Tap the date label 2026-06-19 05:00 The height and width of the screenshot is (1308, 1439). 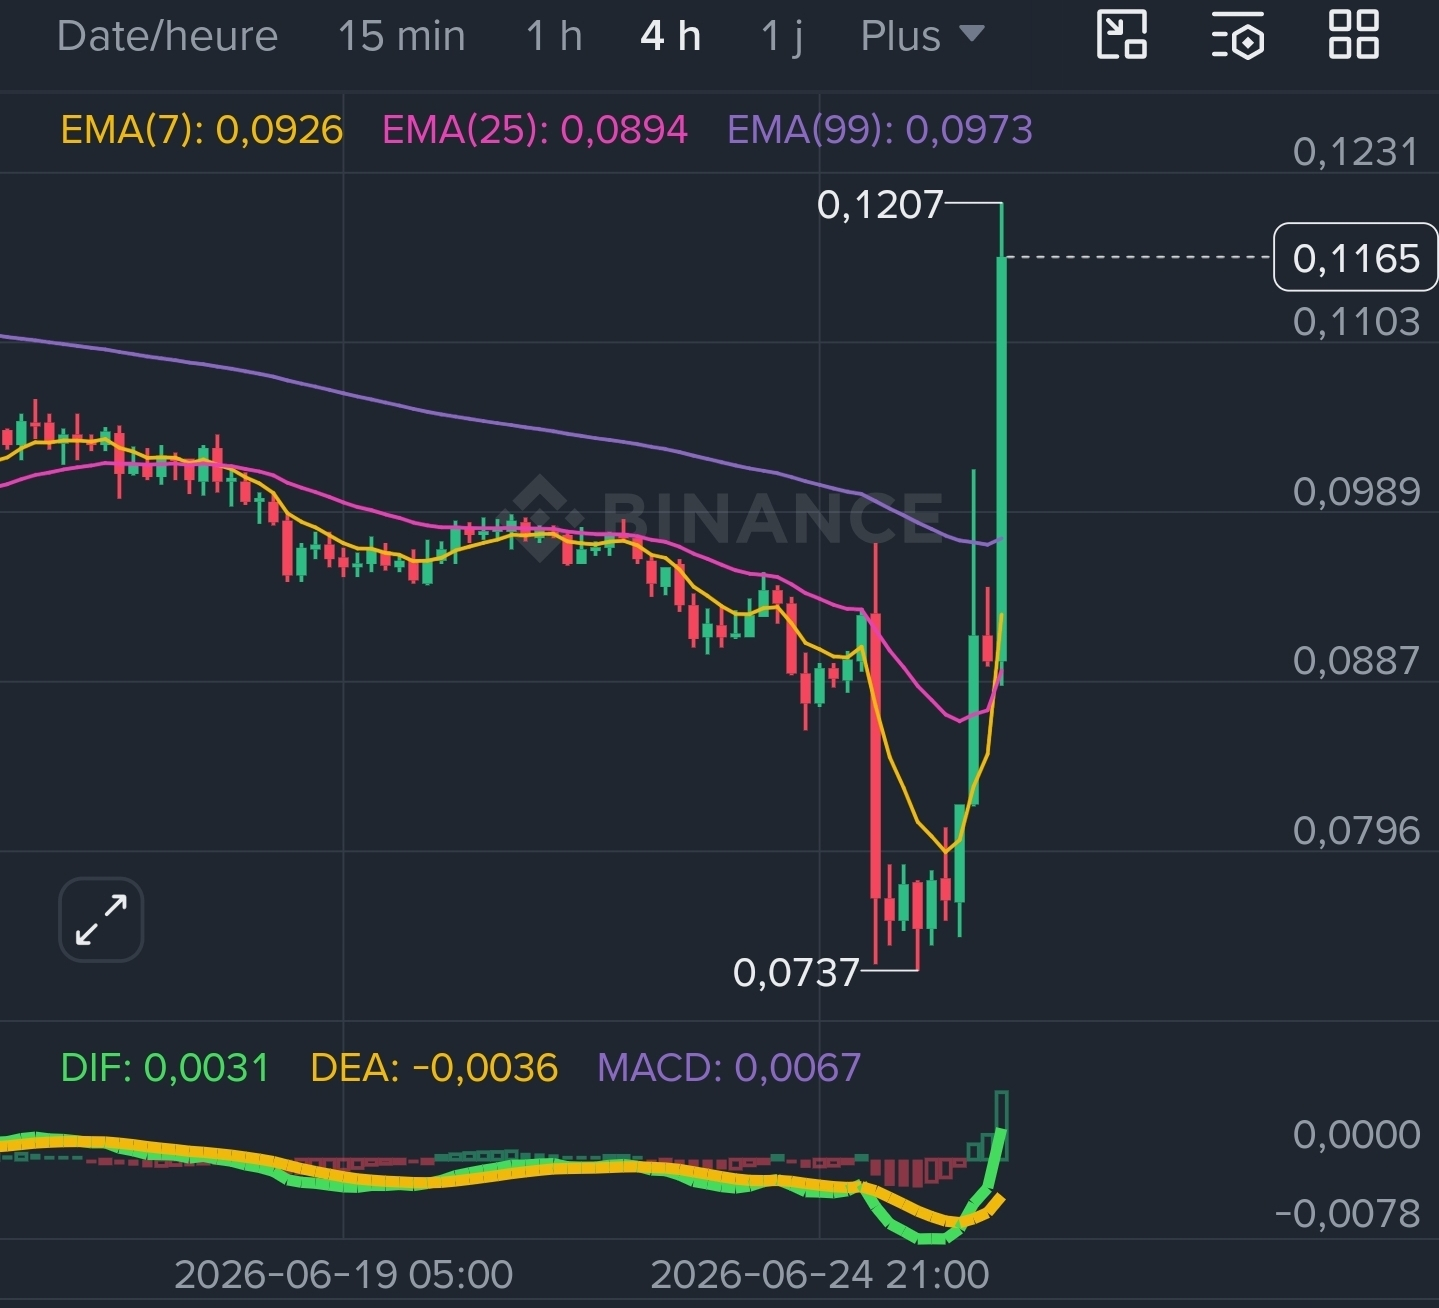click(x=343, y=1275)
